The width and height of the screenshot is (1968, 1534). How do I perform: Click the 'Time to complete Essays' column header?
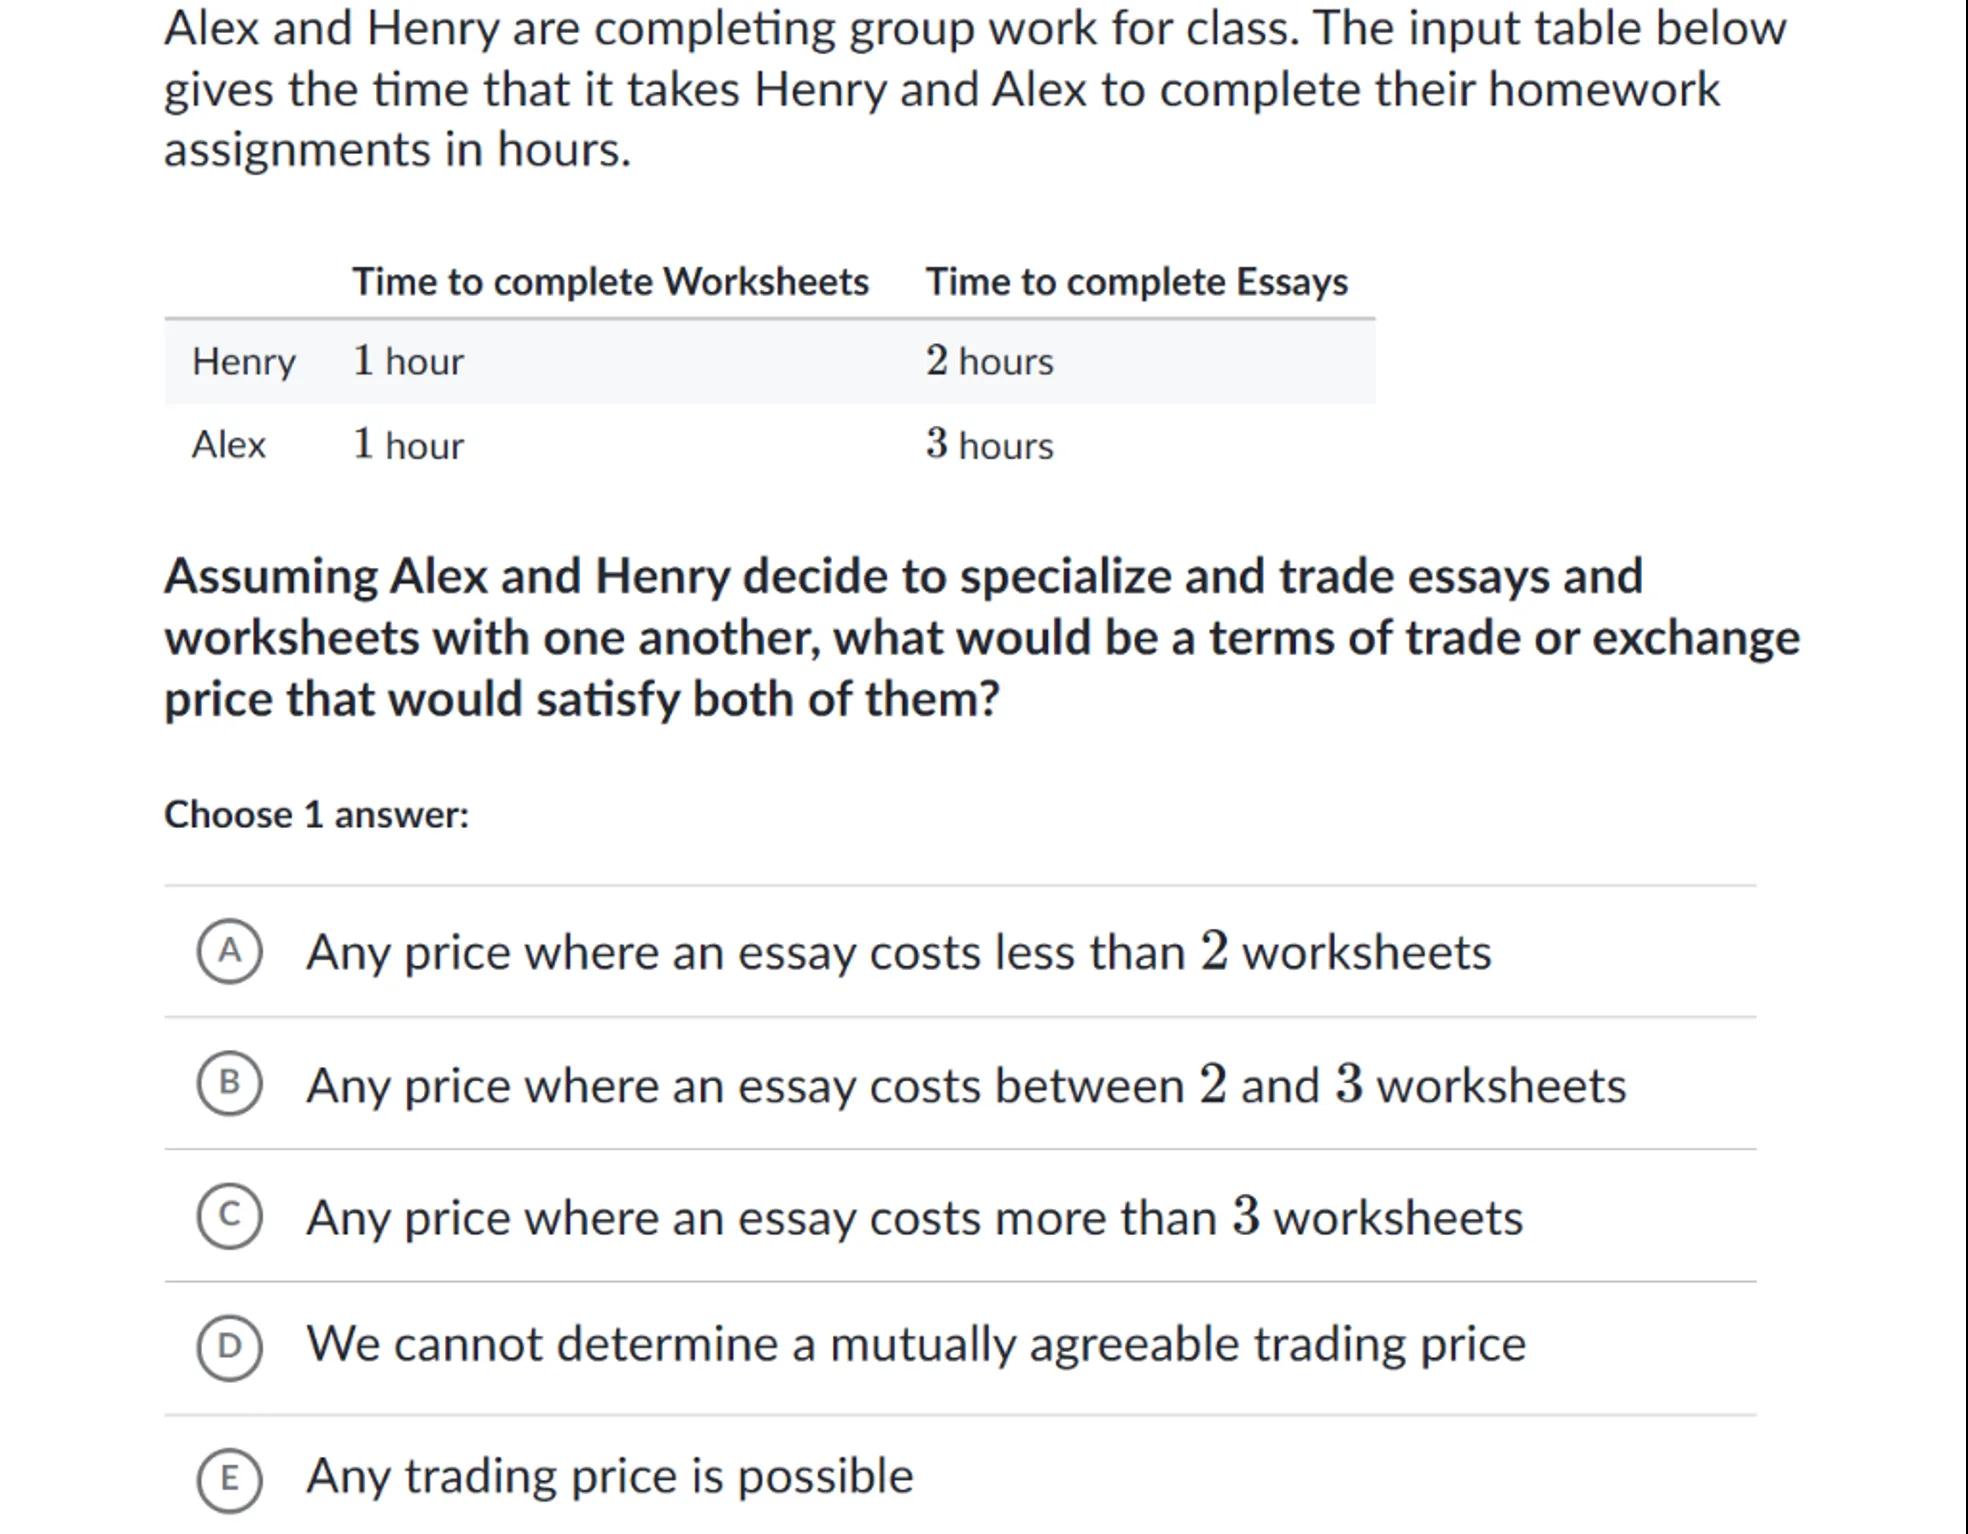[x=1136, y=282]
